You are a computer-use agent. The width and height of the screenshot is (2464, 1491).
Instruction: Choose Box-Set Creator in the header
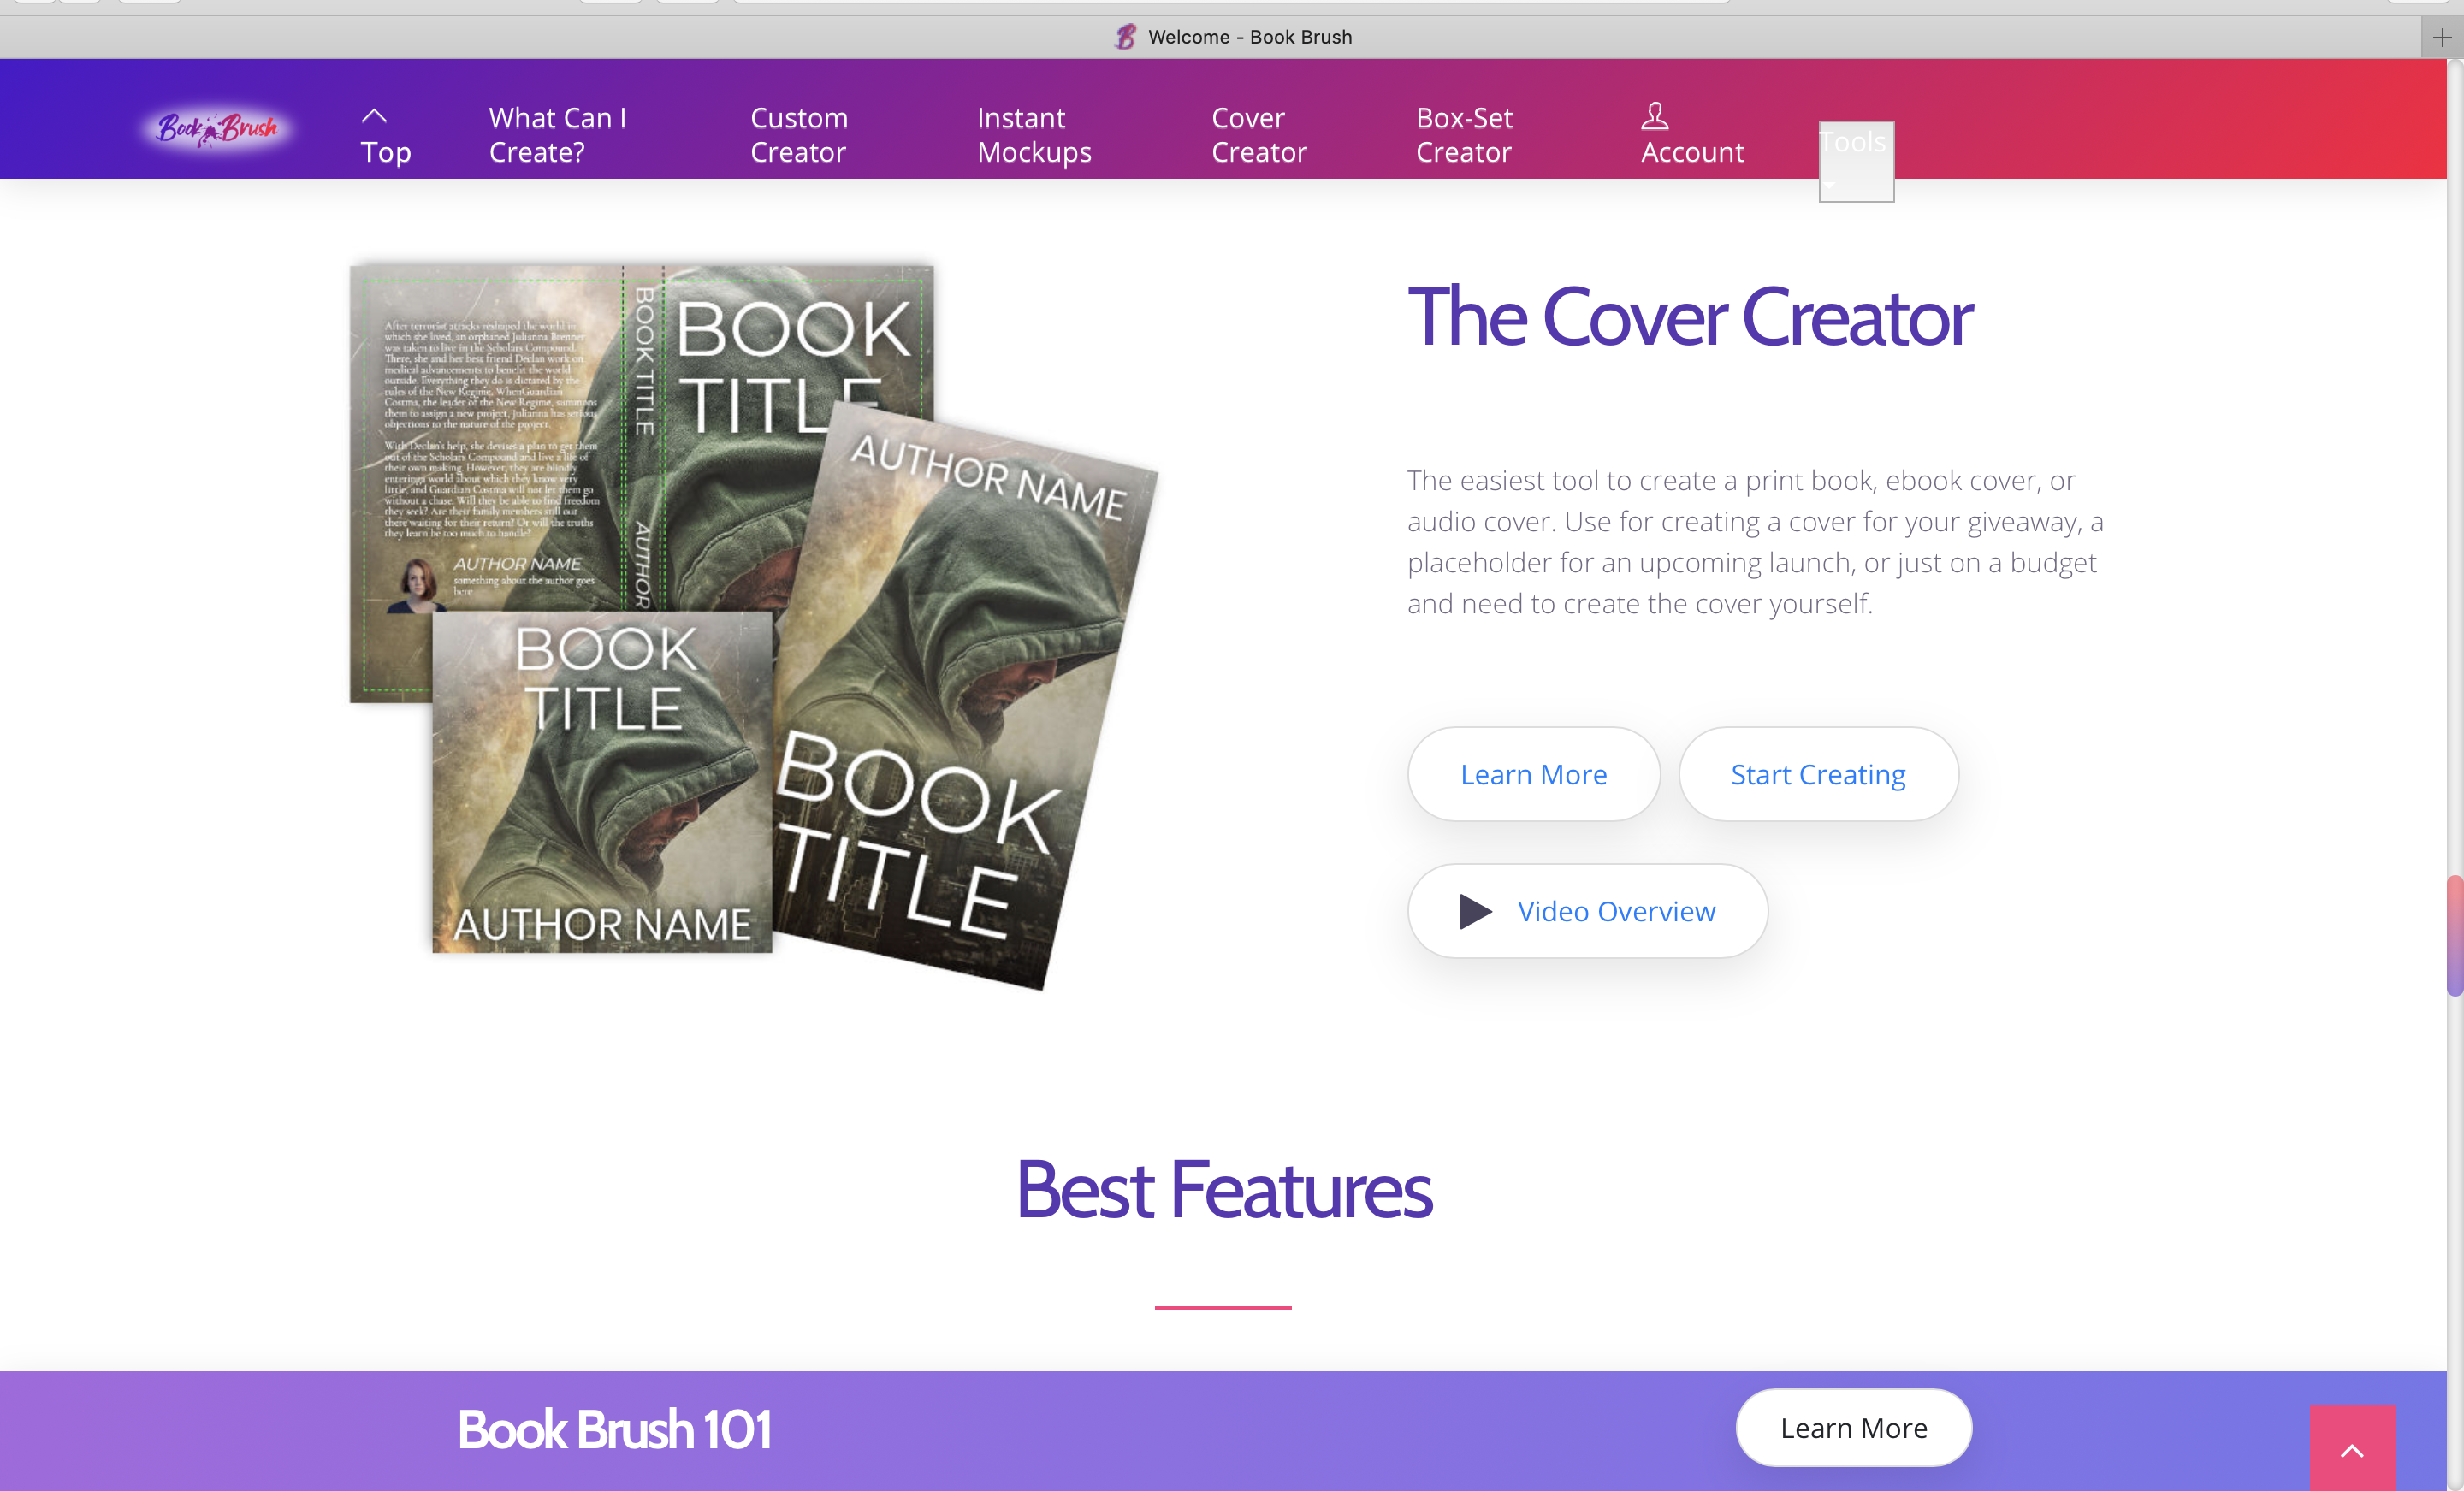pos(1464,135)
